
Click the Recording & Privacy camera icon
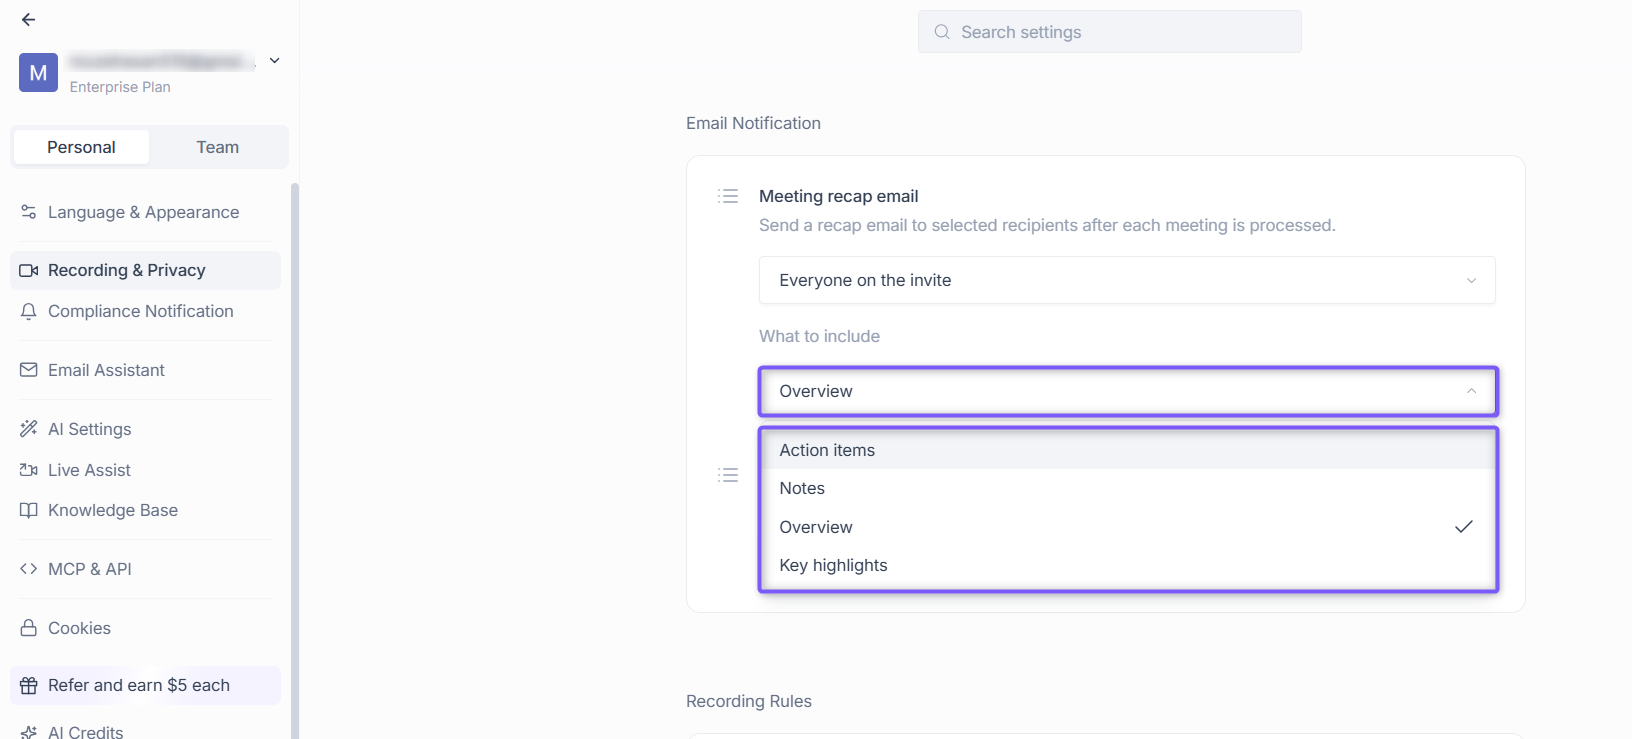[x=29, y=271]
